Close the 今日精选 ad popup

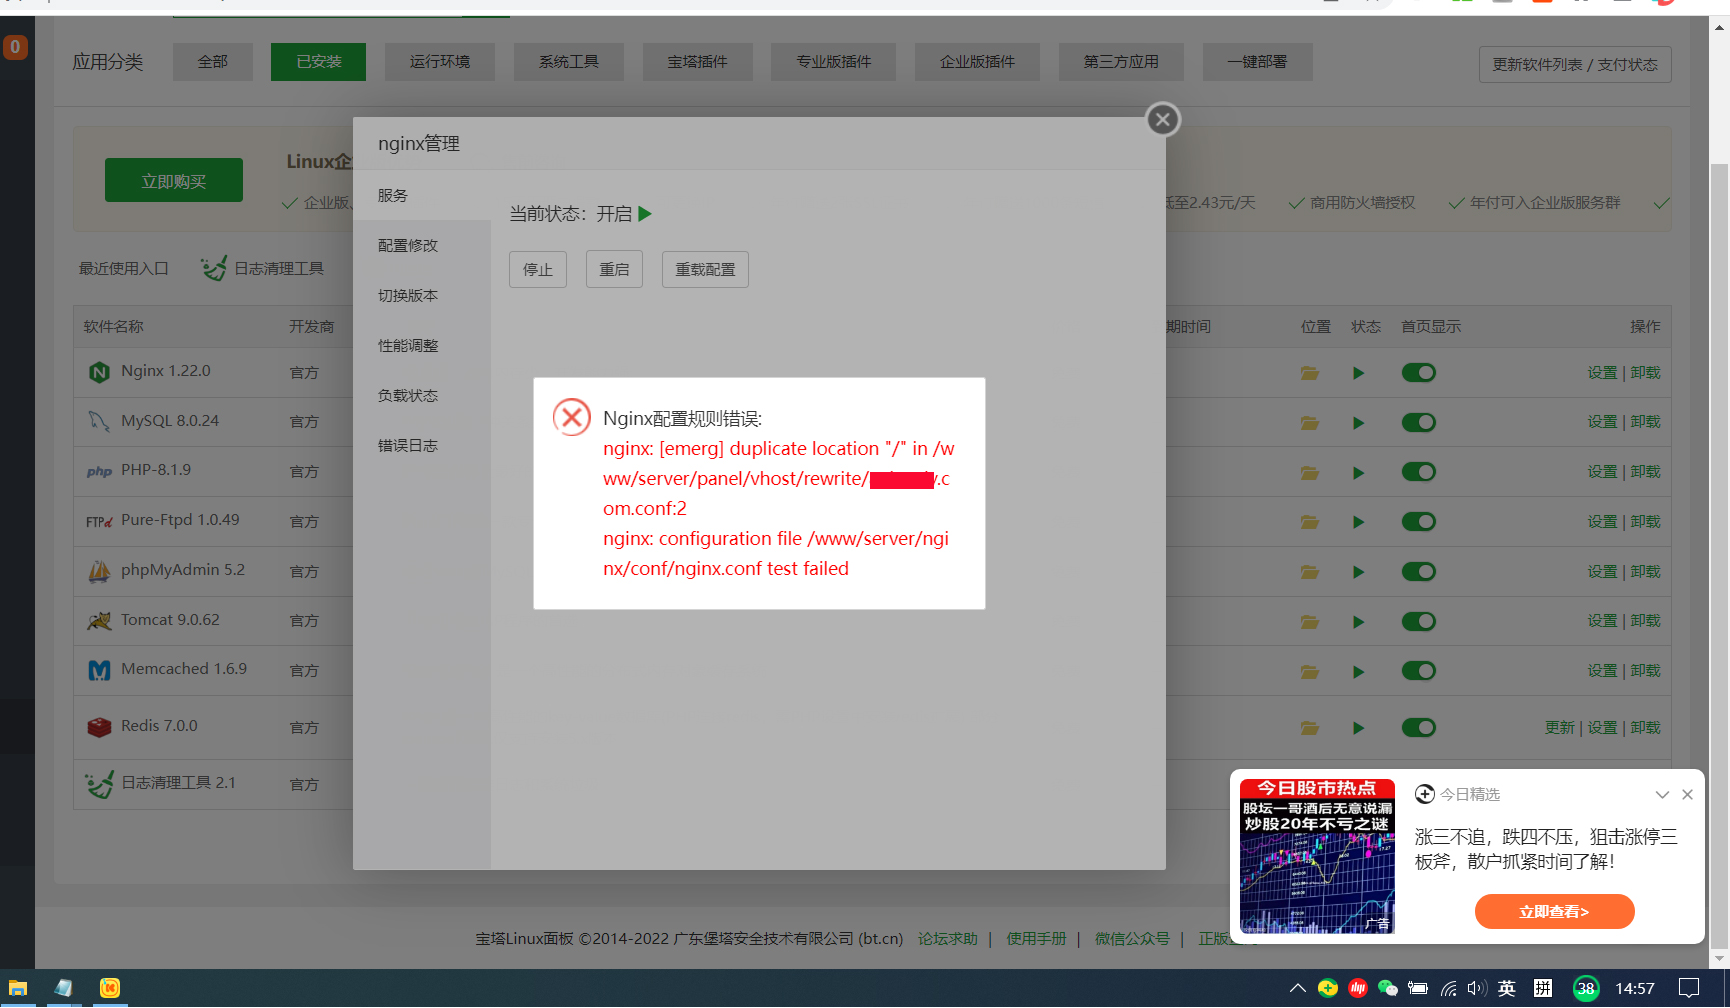[x=1687, y=794]
